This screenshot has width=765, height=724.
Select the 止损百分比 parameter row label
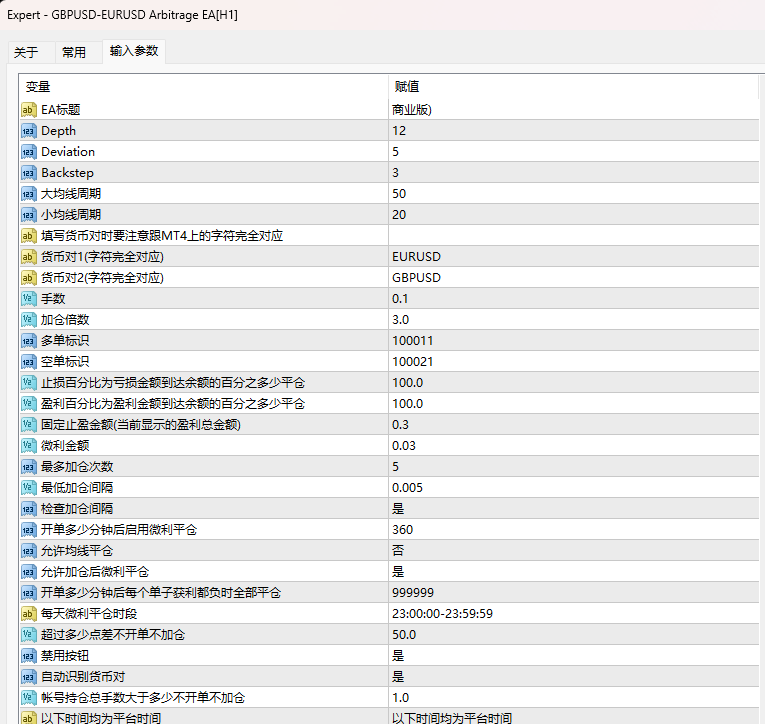tap(173, 382)
